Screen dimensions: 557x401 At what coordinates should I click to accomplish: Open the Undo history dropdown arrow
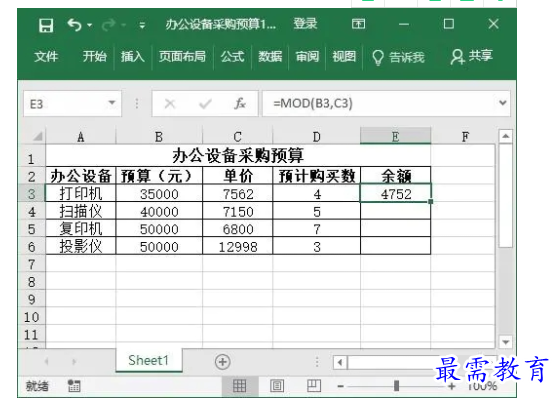[90, 25]
